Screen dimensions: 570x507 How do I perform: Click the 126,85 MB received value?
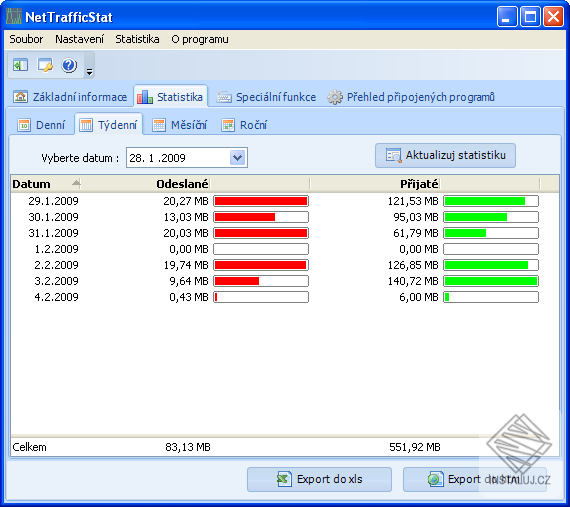413,265
